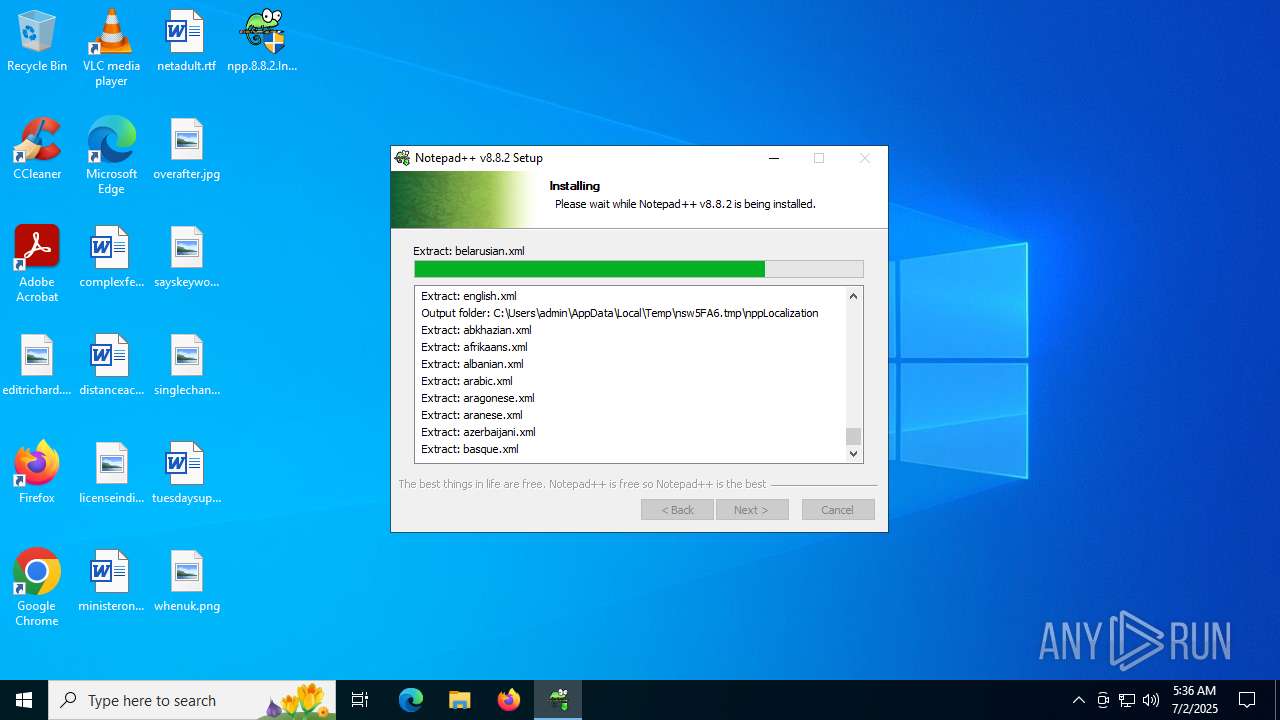Select the licenseindi... image file
1280x720 pixels.
pos(111,473)
